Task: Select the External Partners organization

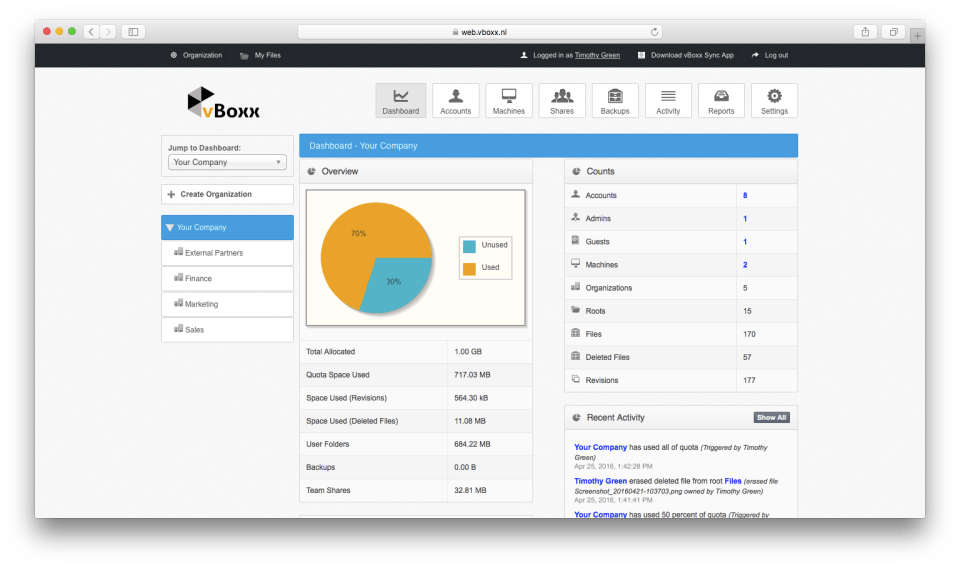Action: 227,253
